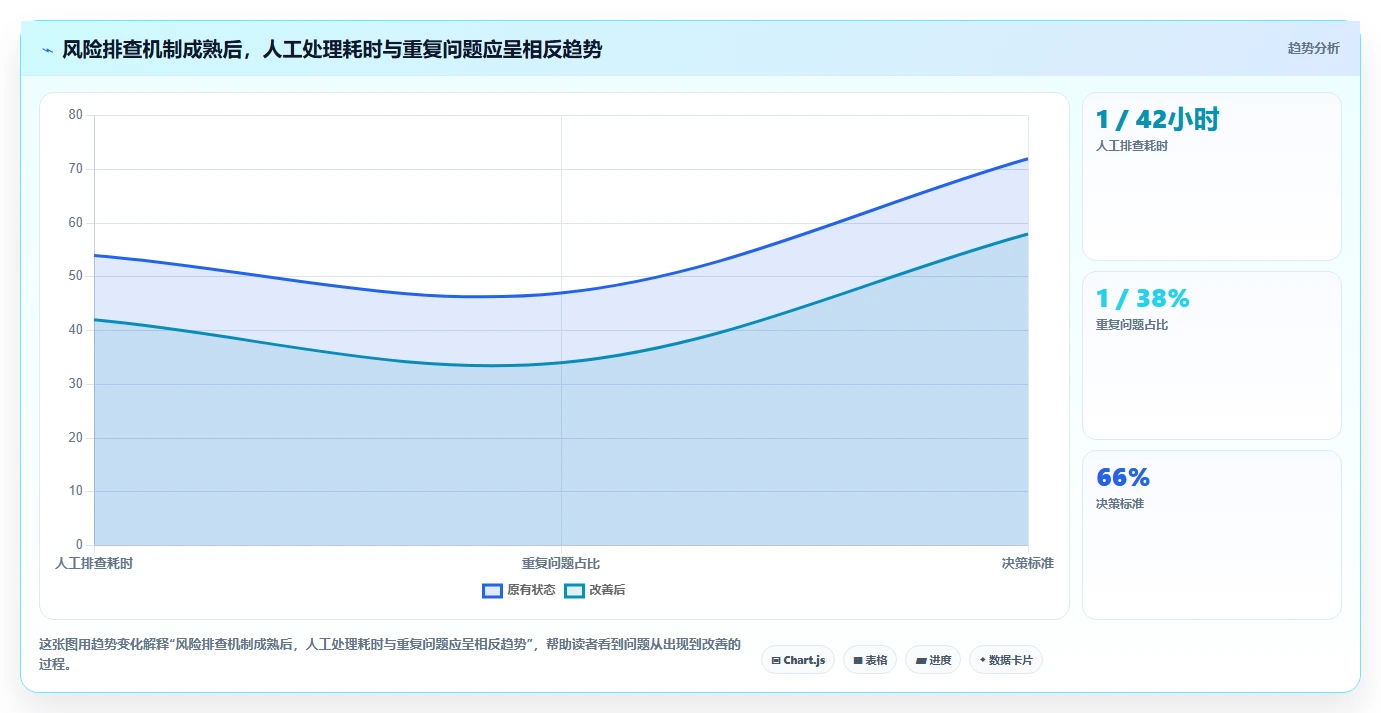Click the 改善后 legend label text

click(607, 590)
